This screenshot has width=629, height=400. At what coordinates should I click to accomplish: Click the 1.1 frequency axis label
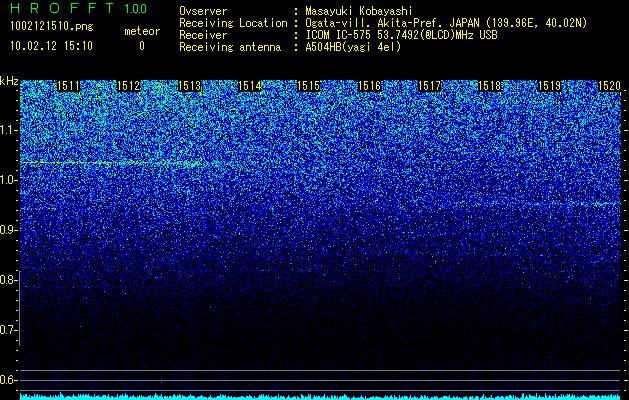click(9, 130)
